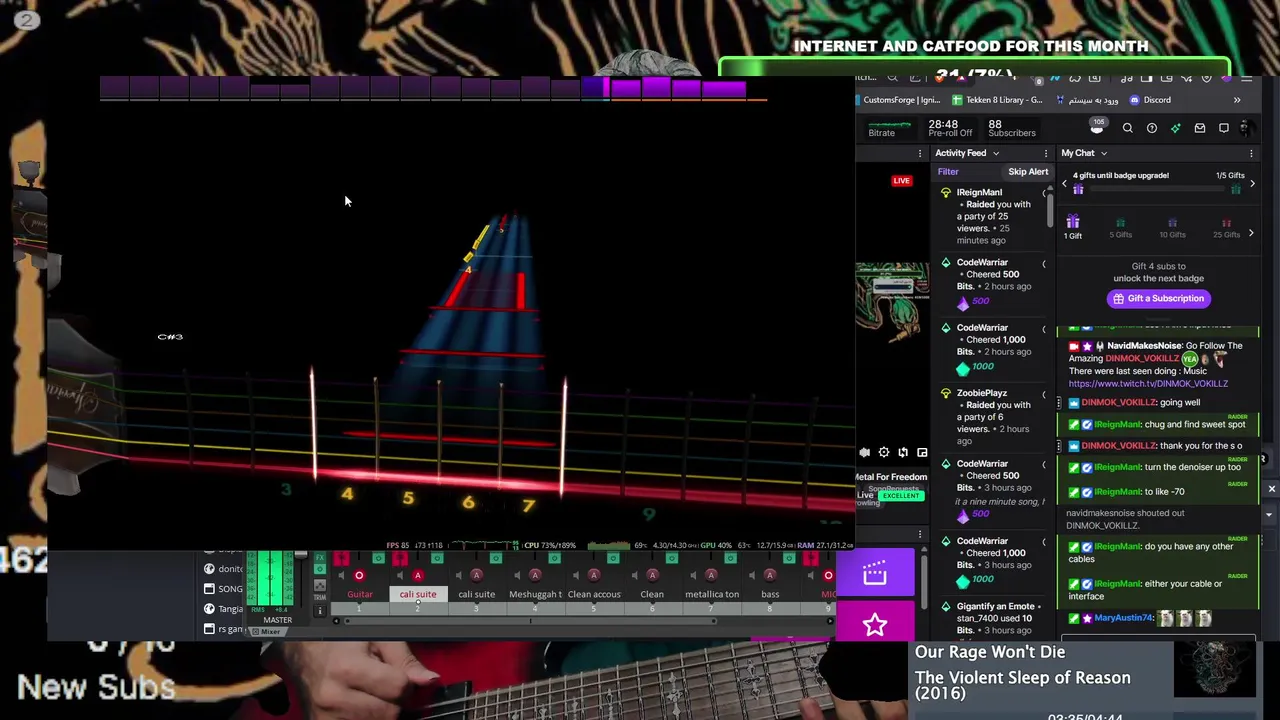Open message options beside 'going well' chat line
Image resolution: width=1280 pixels, height=720 pixels.
1059,403
